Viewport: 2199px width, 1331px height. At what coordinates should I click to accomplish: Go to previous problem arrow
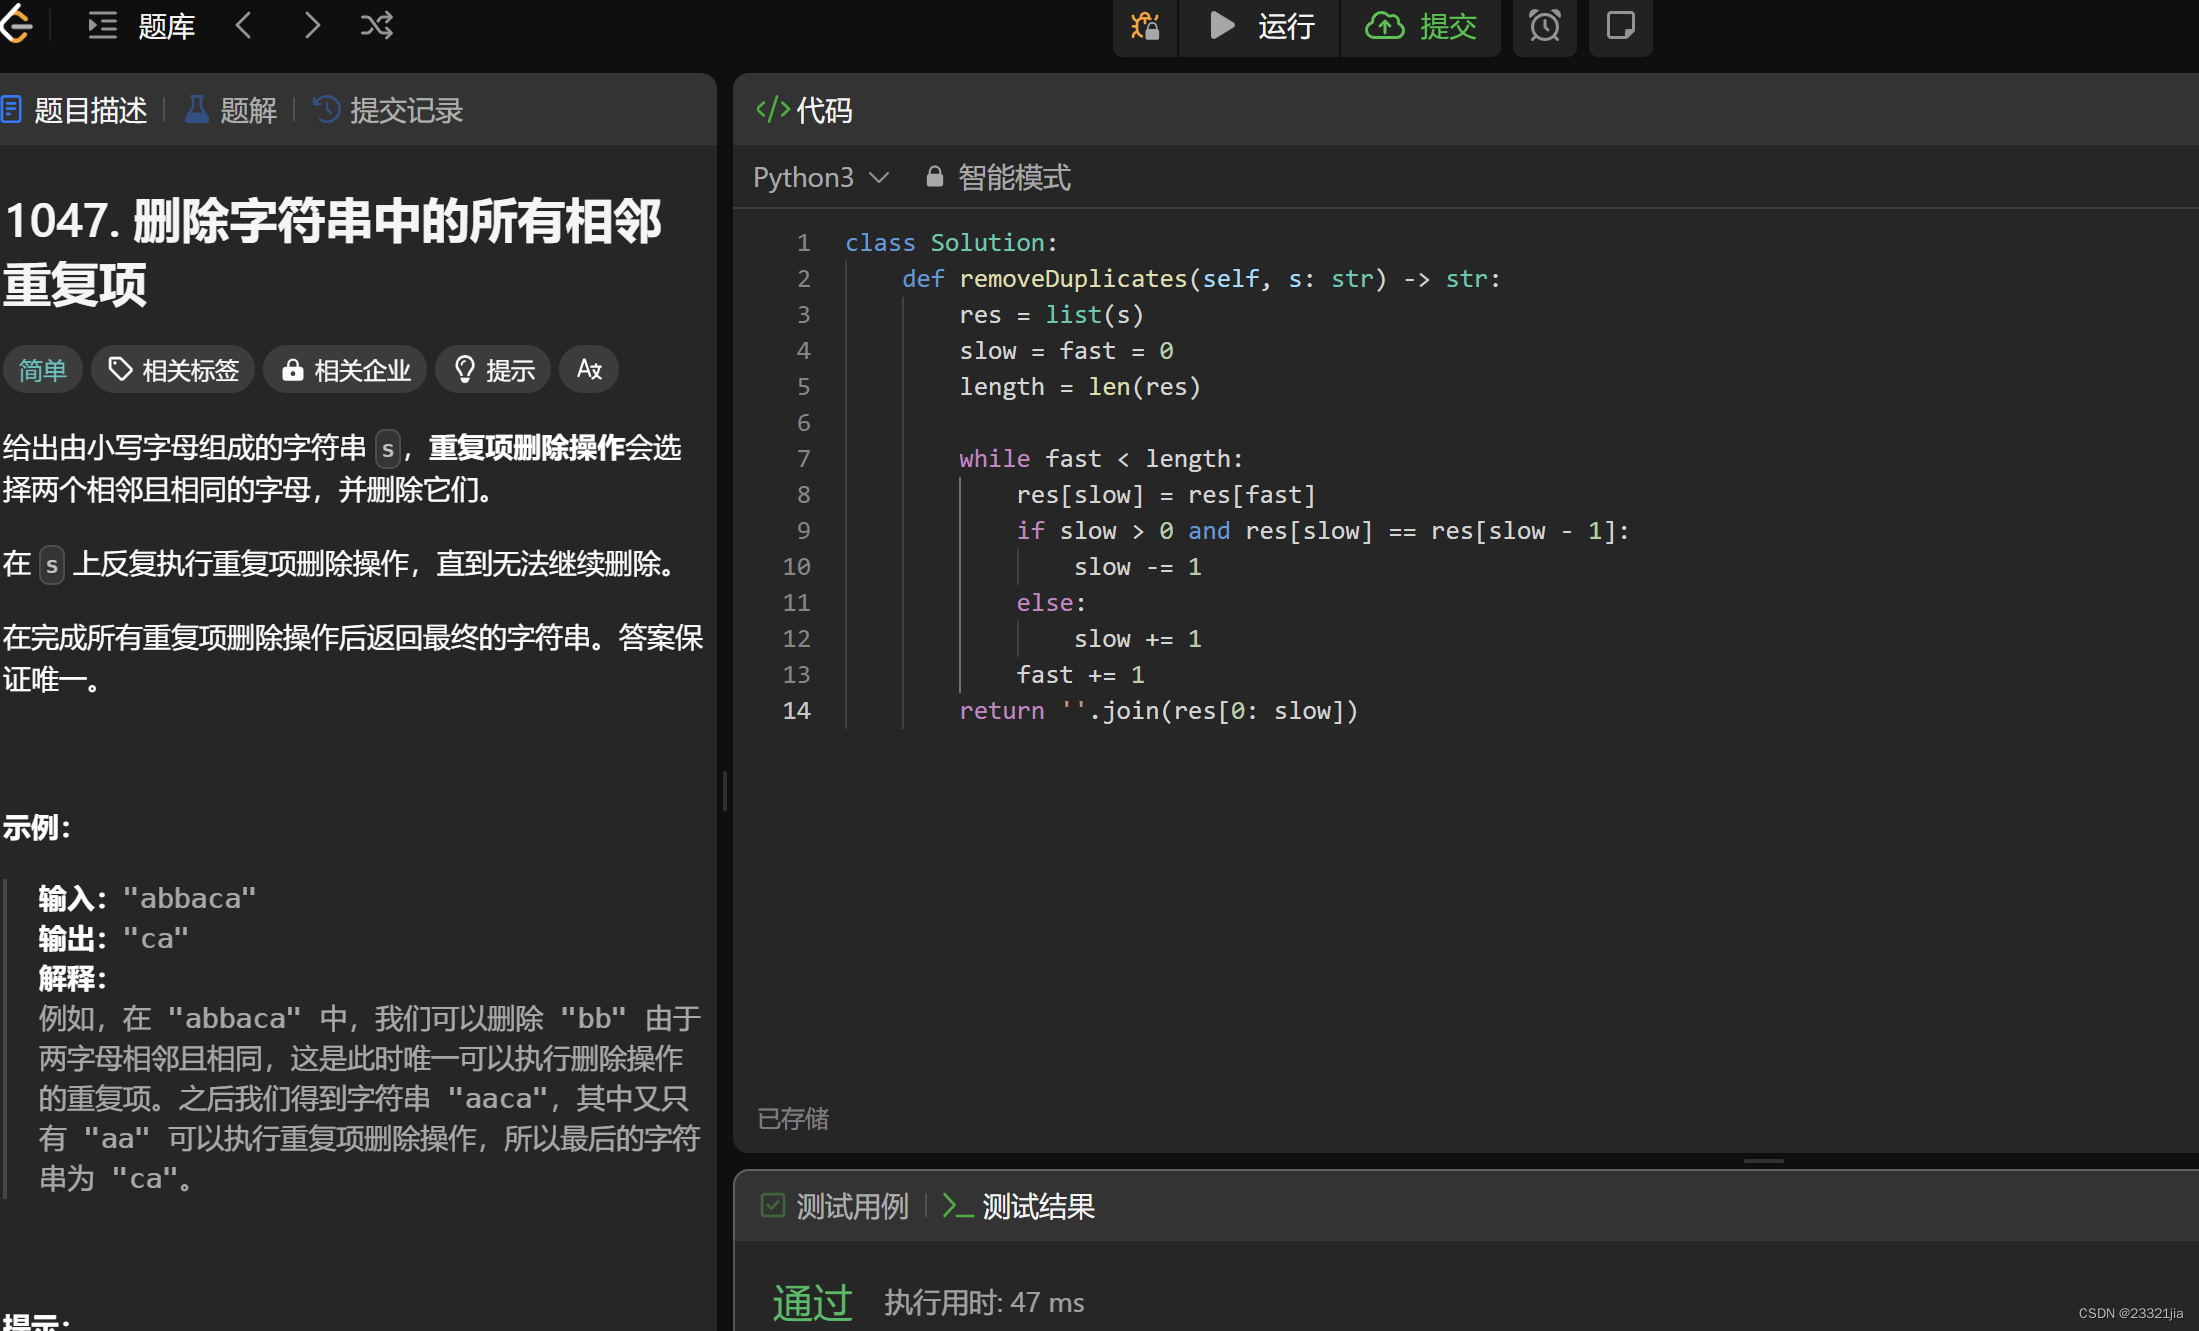pos(244,25)
